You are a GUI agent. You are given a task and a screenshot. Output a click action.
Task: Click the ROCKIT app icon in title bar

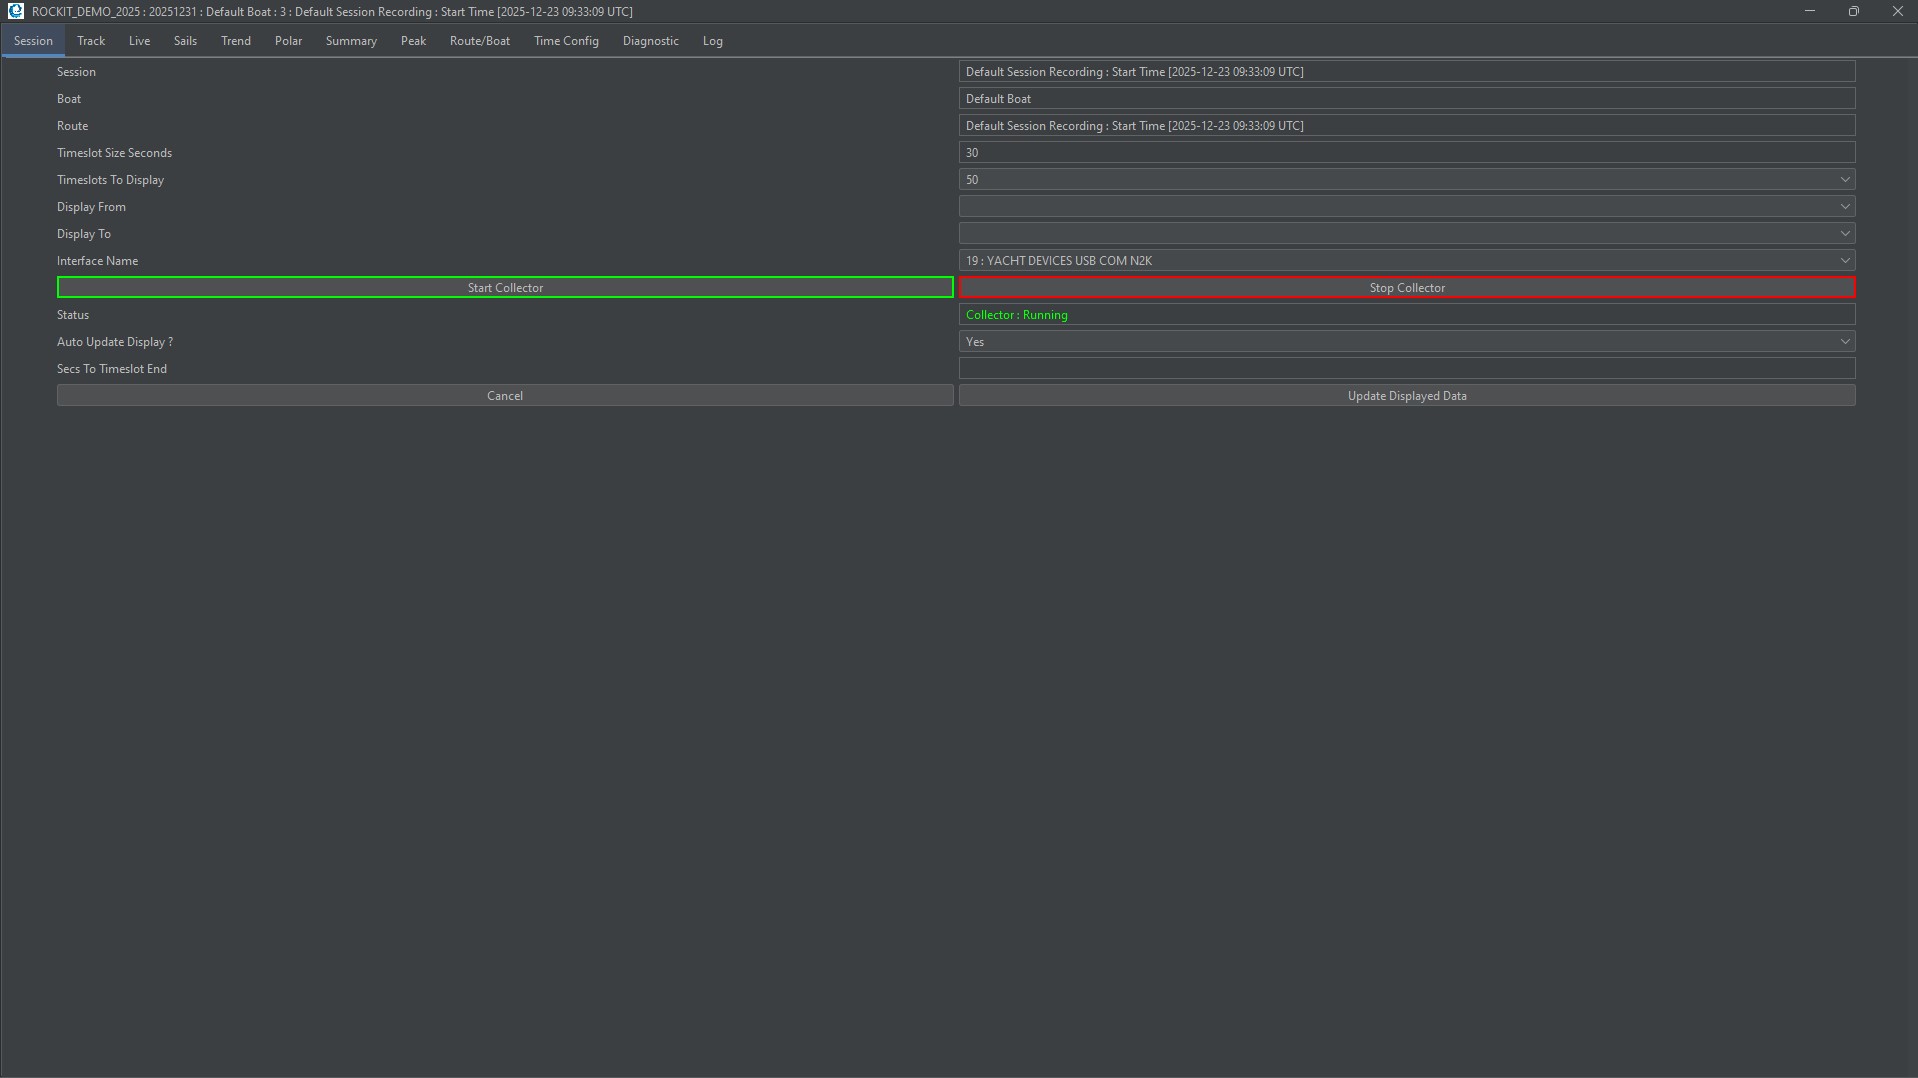coord(15,11)
